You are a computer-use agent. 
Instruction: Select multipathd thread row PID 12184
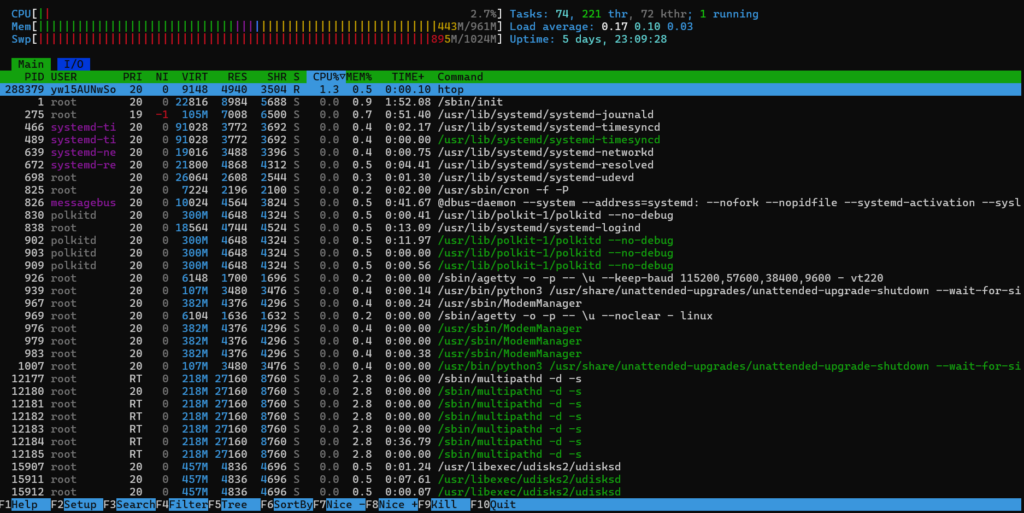512,441
